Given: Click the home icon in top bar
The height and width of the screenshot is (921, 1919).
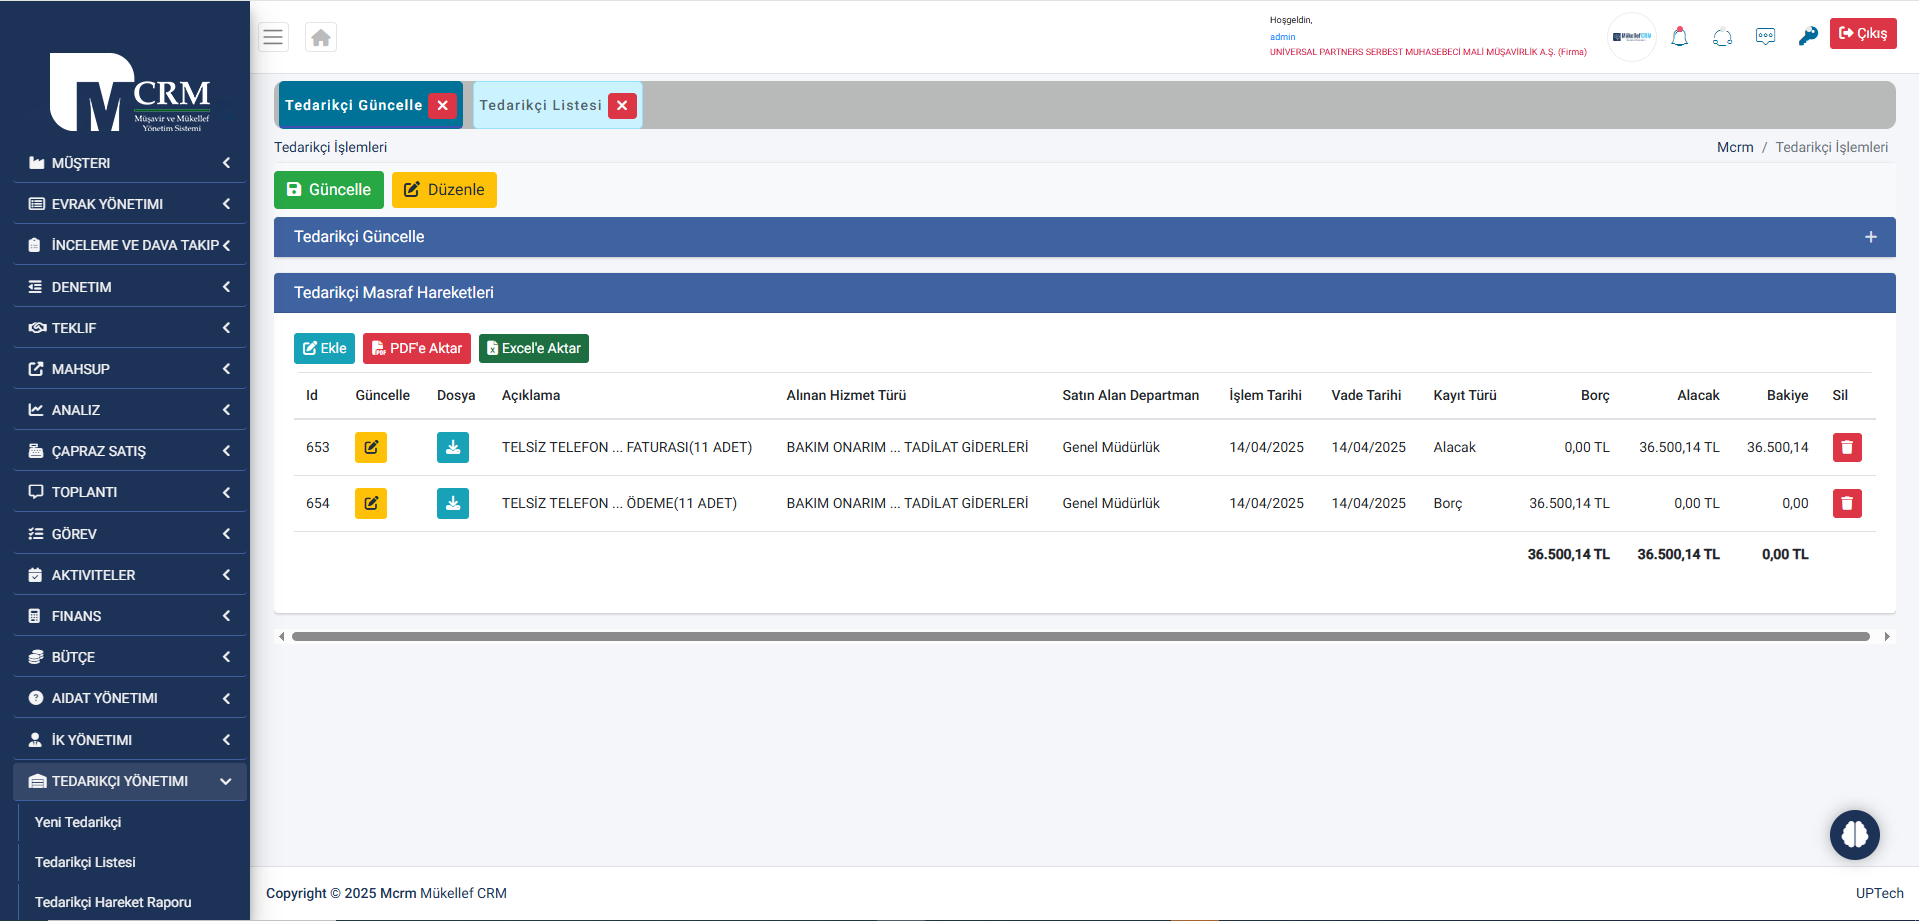Looking at the screenshot, I should pos(320,38).
